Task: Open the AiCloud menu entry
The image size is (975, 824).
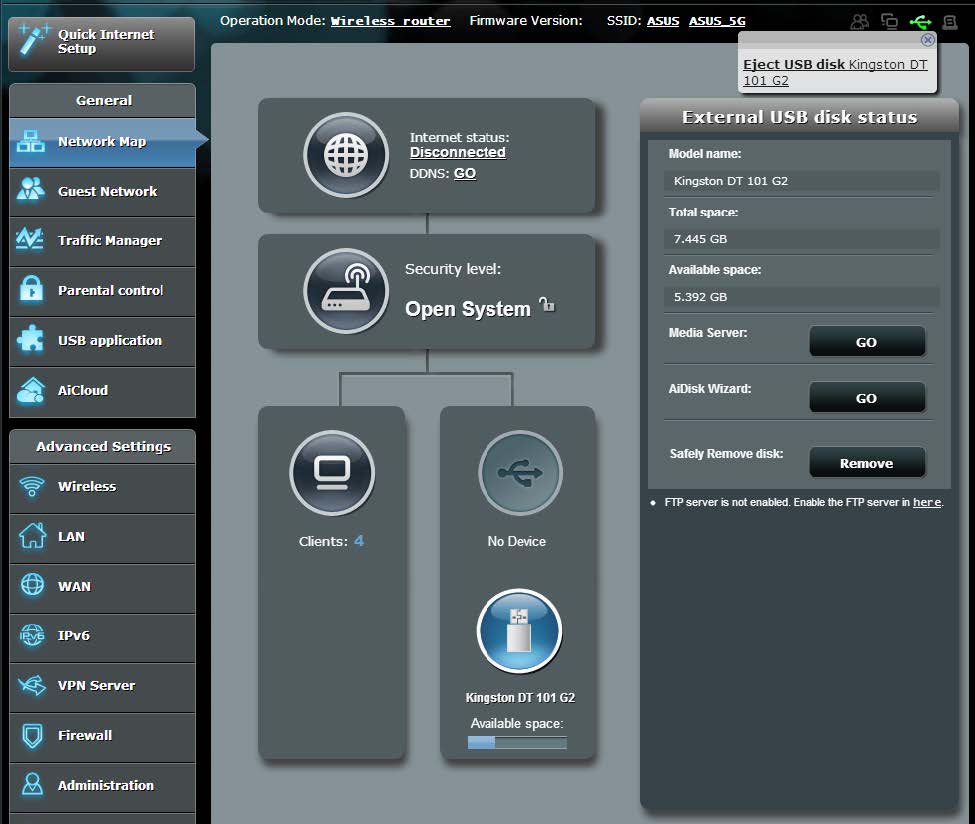Action: [103, 392]
